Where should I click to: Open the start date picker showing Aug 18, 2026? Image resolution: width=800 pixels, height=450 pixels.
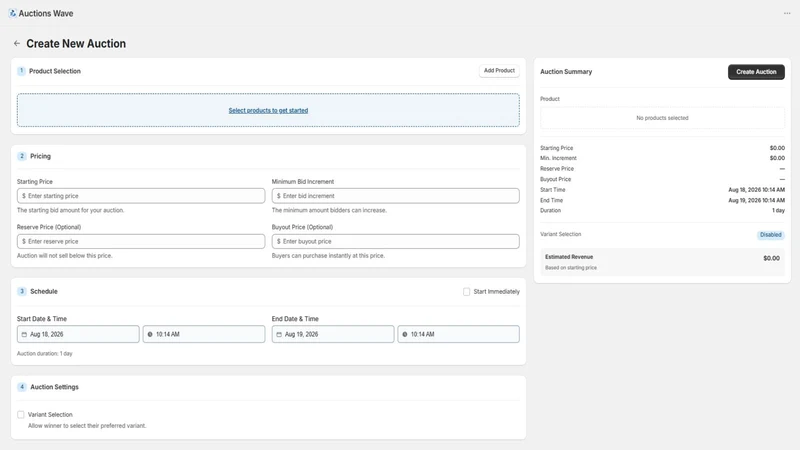tap(78, 334)
